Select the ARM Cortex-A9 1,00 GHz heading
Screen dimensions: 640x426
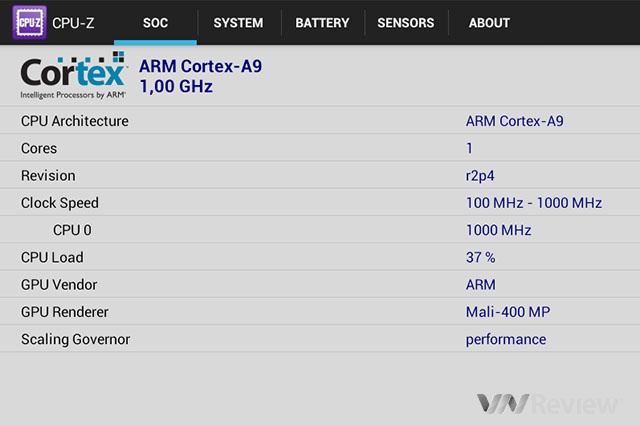coord(200,76)
